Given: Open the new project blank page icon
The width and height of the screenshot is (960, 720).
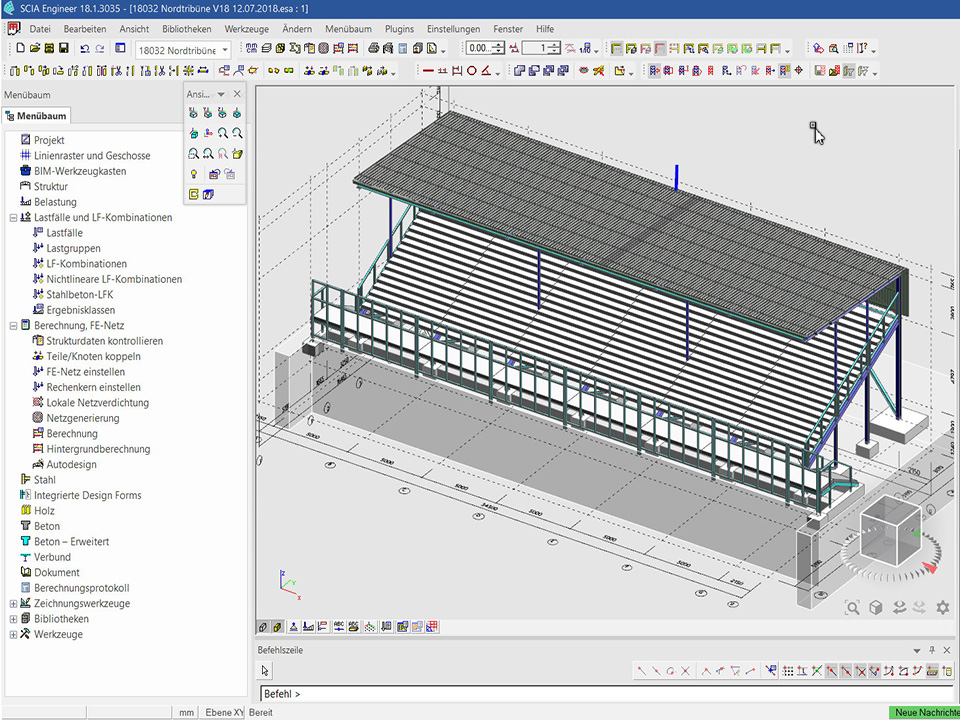Looking at the screenshot, I should (x=21, y=48).
